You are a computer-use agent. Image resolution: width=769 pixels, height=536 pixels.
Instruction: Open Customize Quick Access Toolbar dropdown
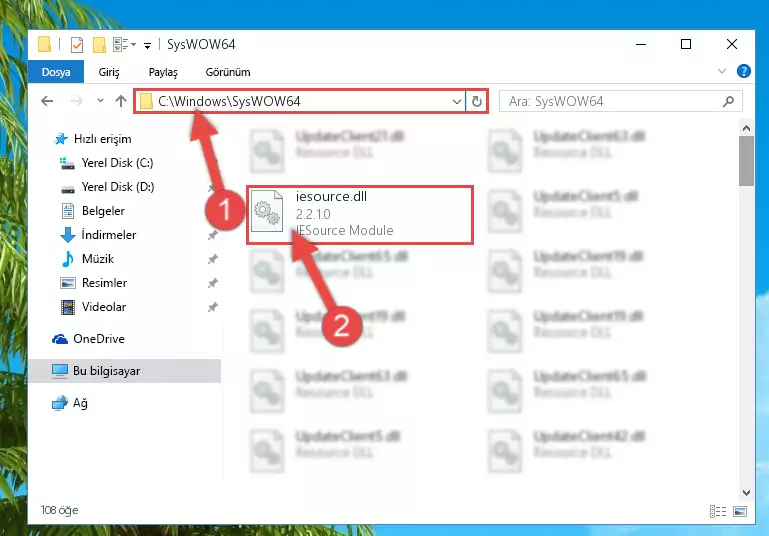click(147, 46)
